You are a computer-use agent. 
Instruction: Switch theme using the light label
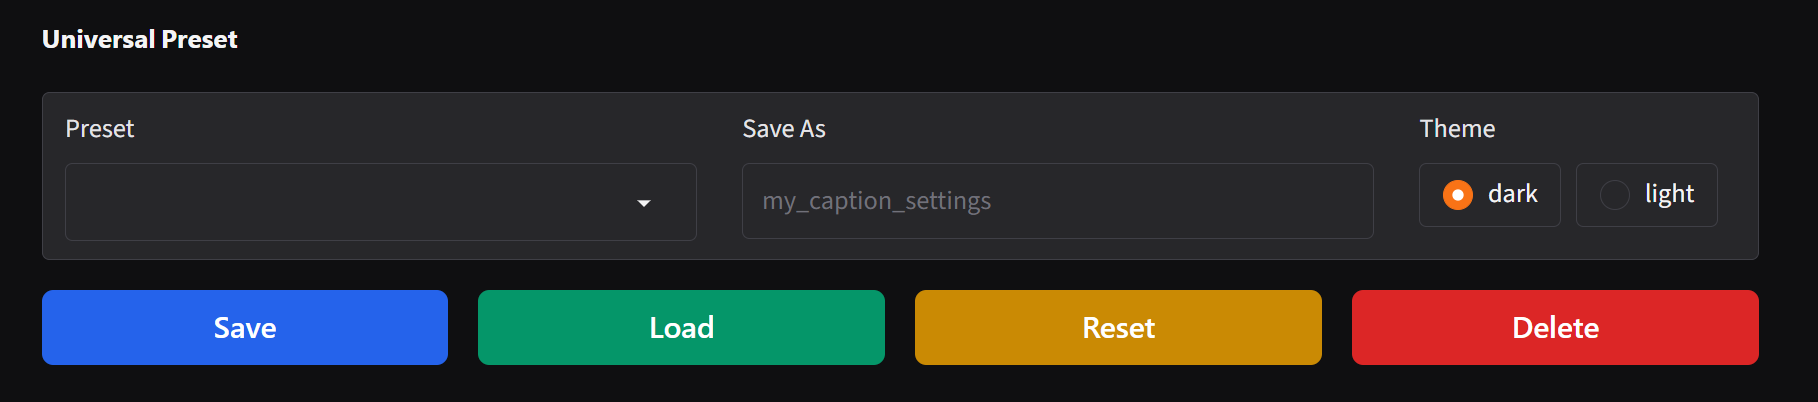coord(1669,194)
